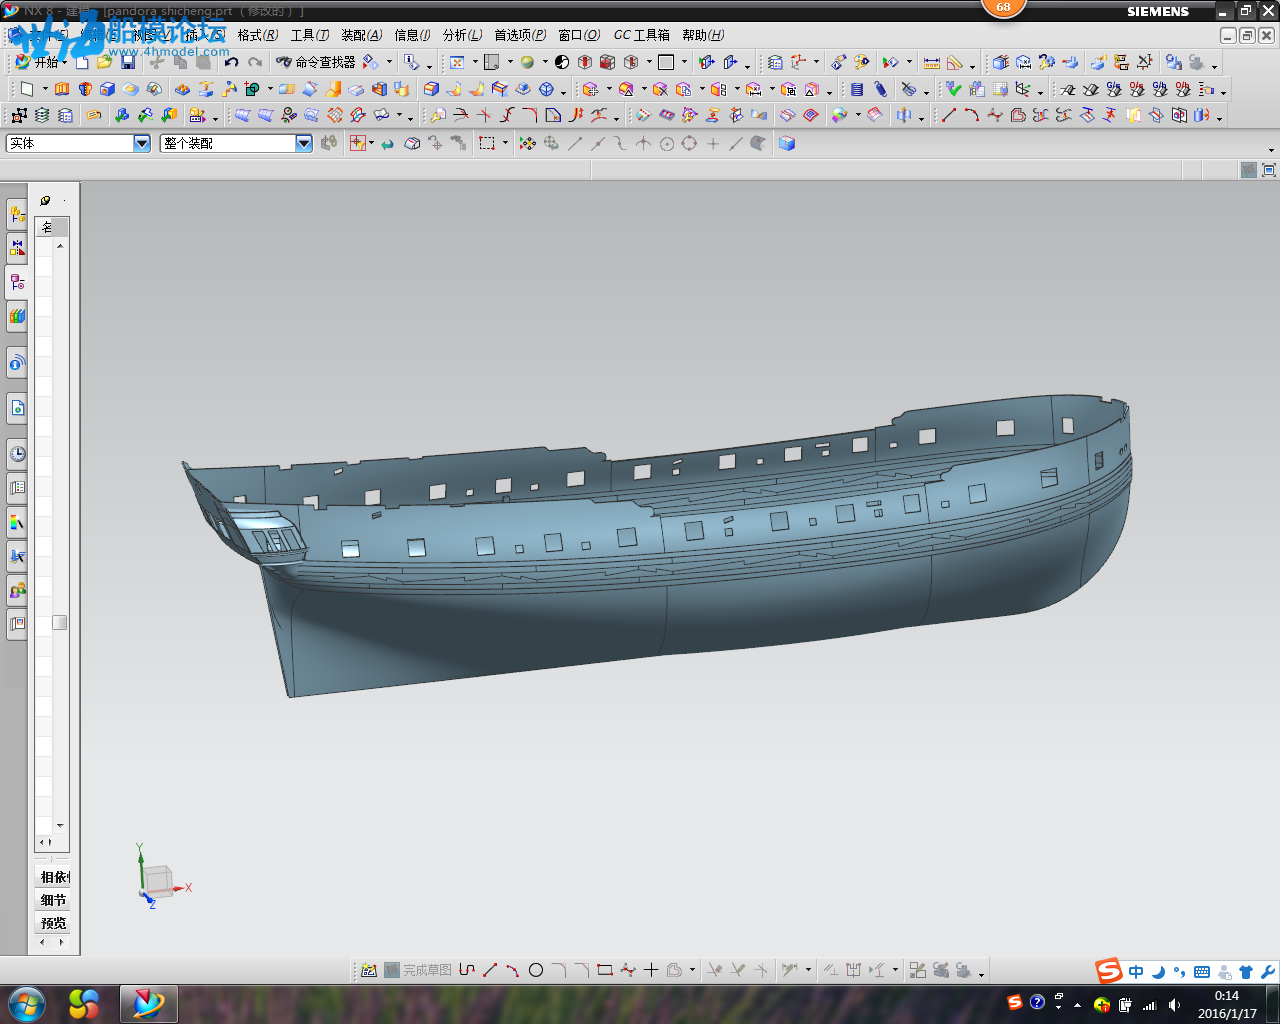Screen dimensions: 1280x1024
Task: Select shaded rendering style sphere icon
Action: point(527,62)
